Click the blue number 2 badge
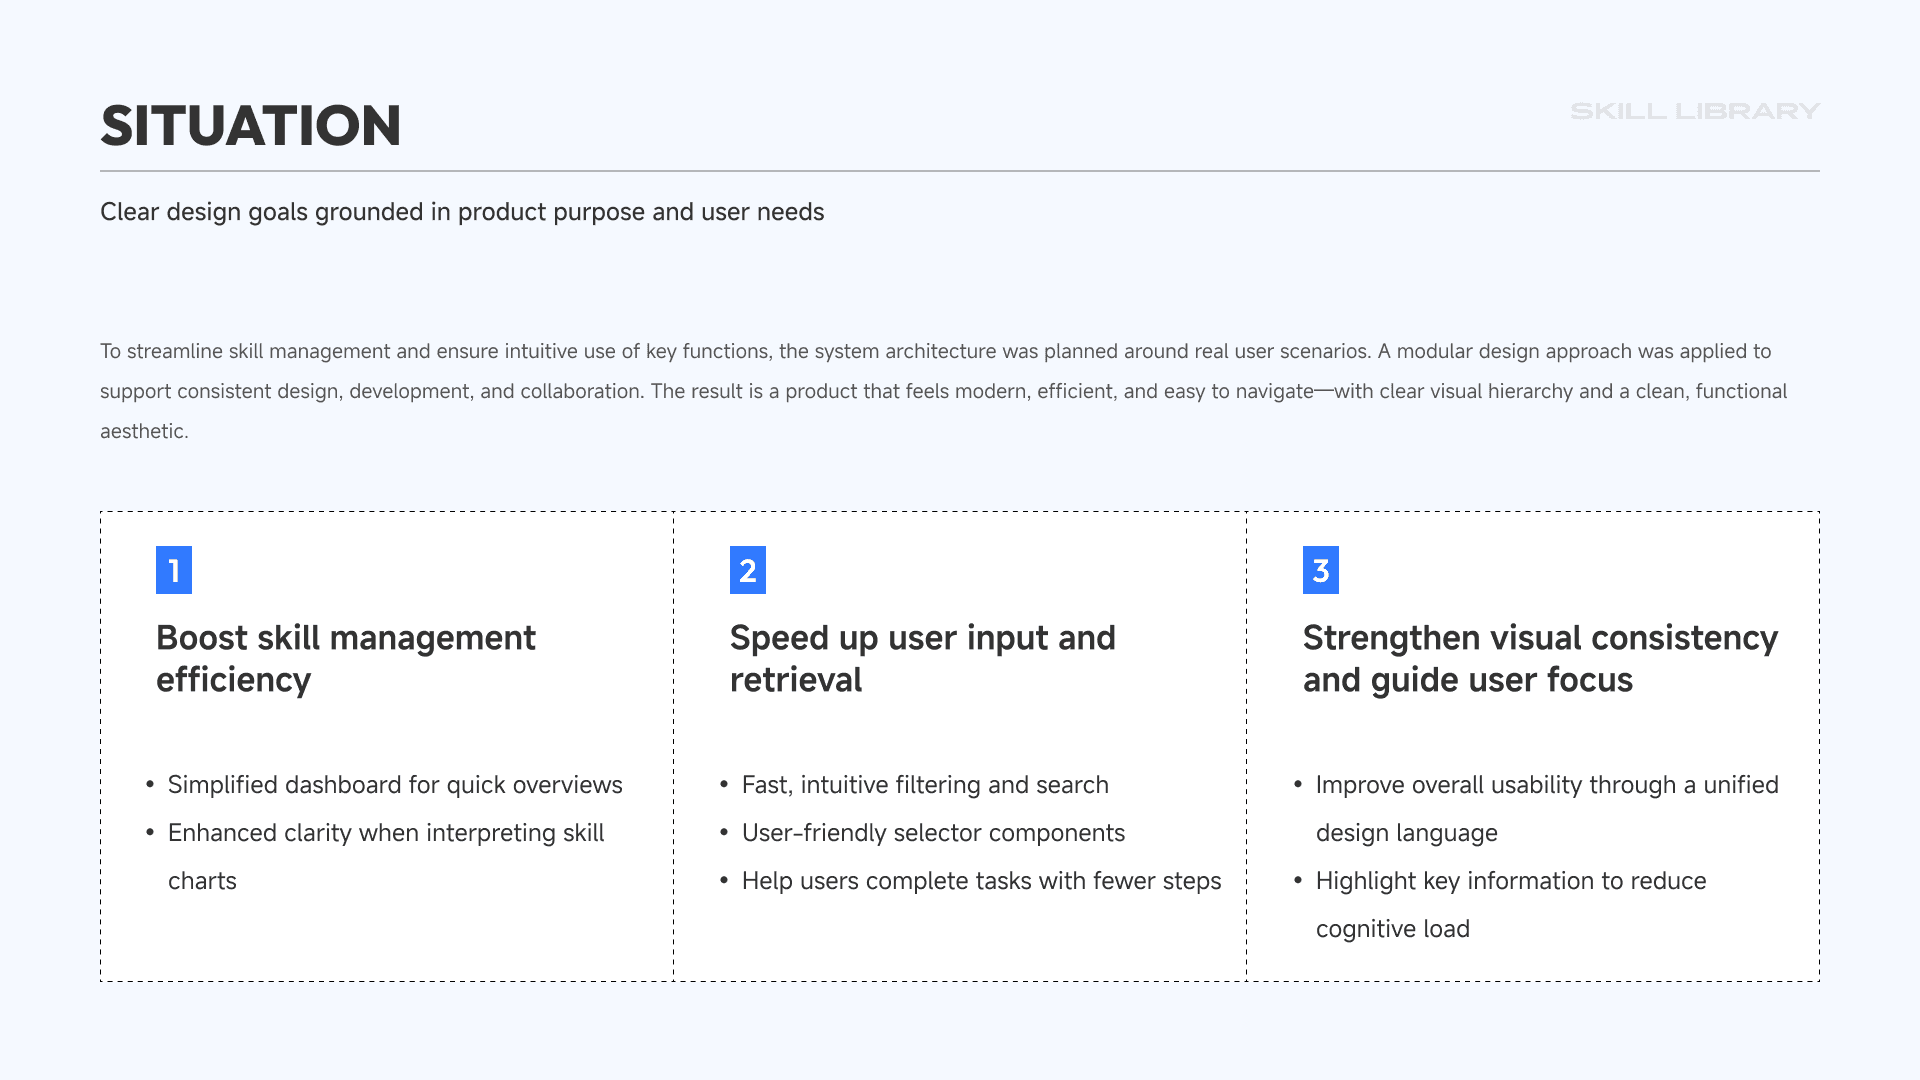 click(x=747, y=570)
